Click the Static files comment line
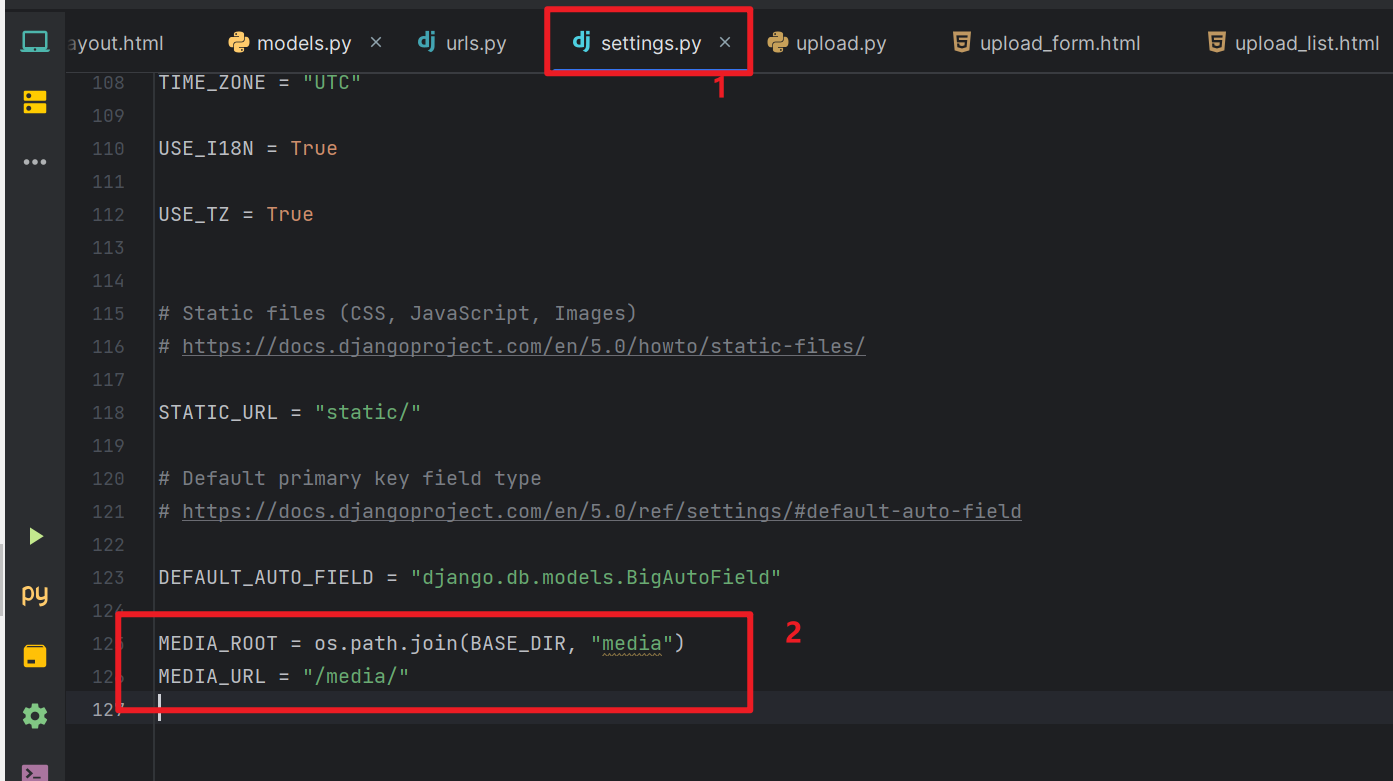The image size is (1393, 781). pyautogui.click(x=398, y=313)
